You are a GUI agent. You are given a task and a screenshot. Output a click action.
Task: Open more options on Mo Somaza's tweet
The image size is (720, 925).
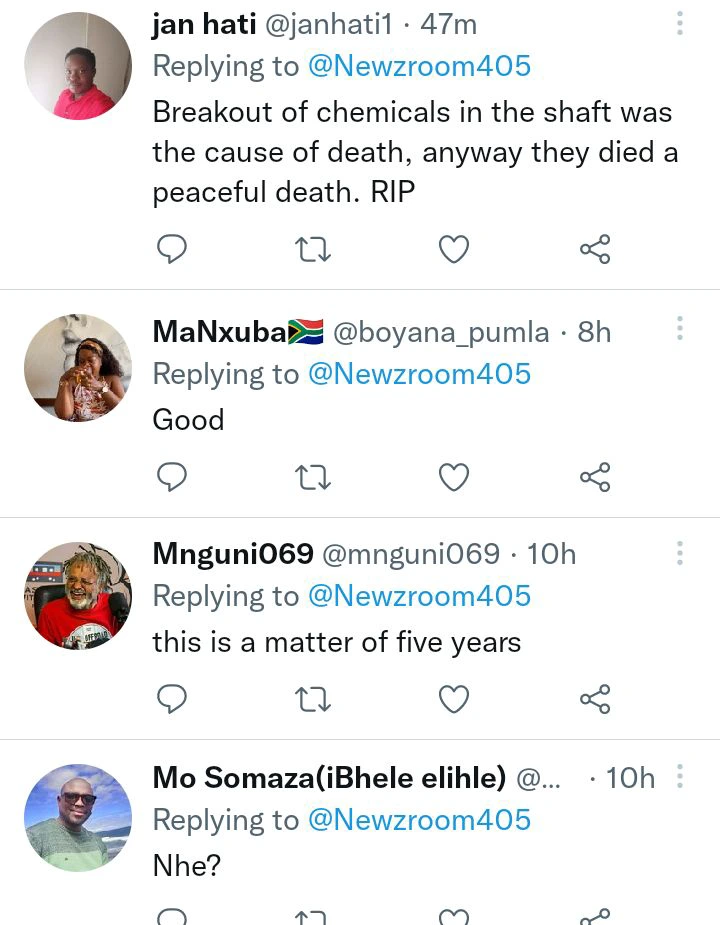(x=680, y=777)
